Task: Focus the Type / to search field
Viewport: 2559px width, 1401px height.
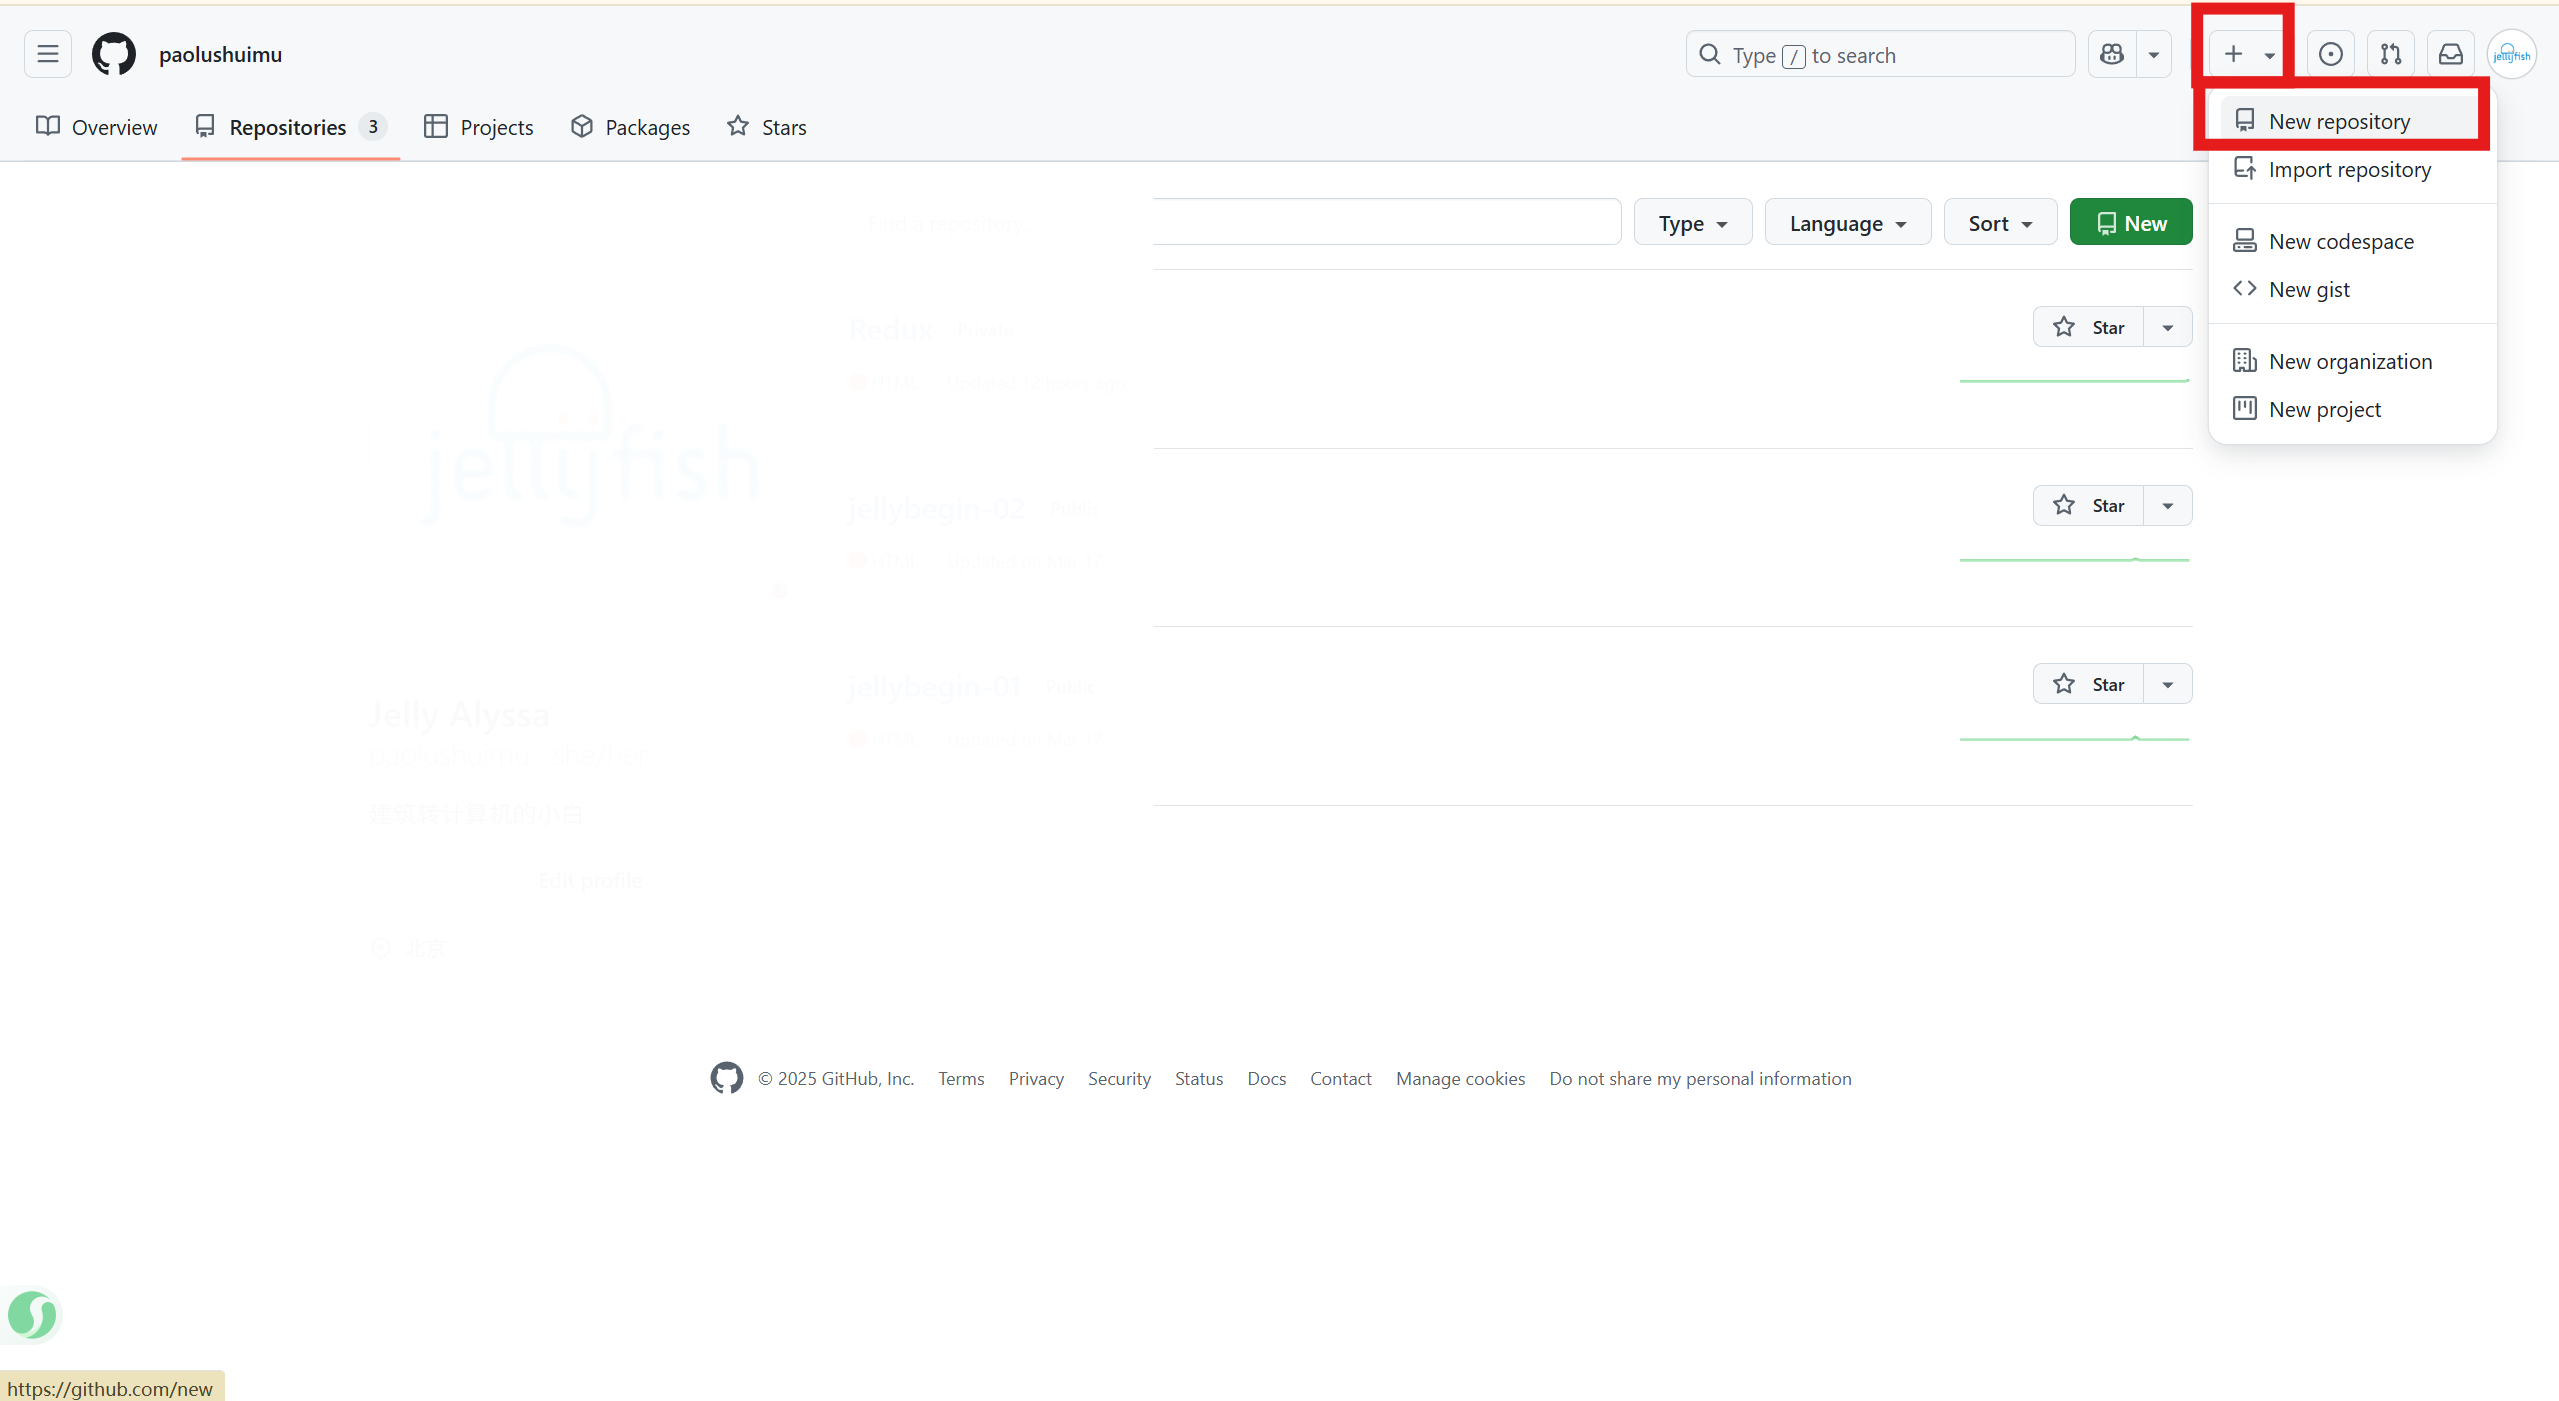Action: pos(1880,54)
